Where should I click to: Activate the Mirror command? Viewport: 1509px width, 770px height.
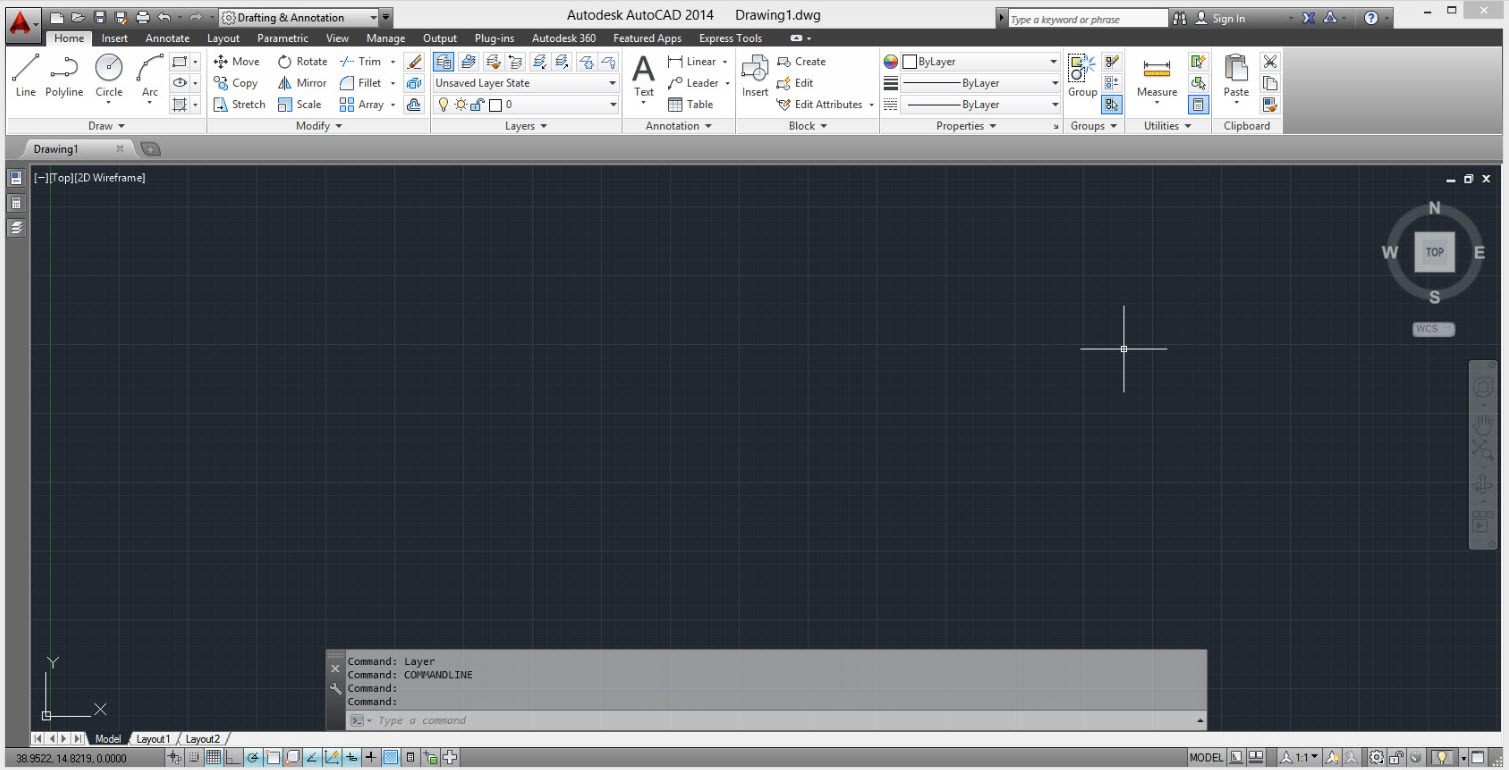302,83
